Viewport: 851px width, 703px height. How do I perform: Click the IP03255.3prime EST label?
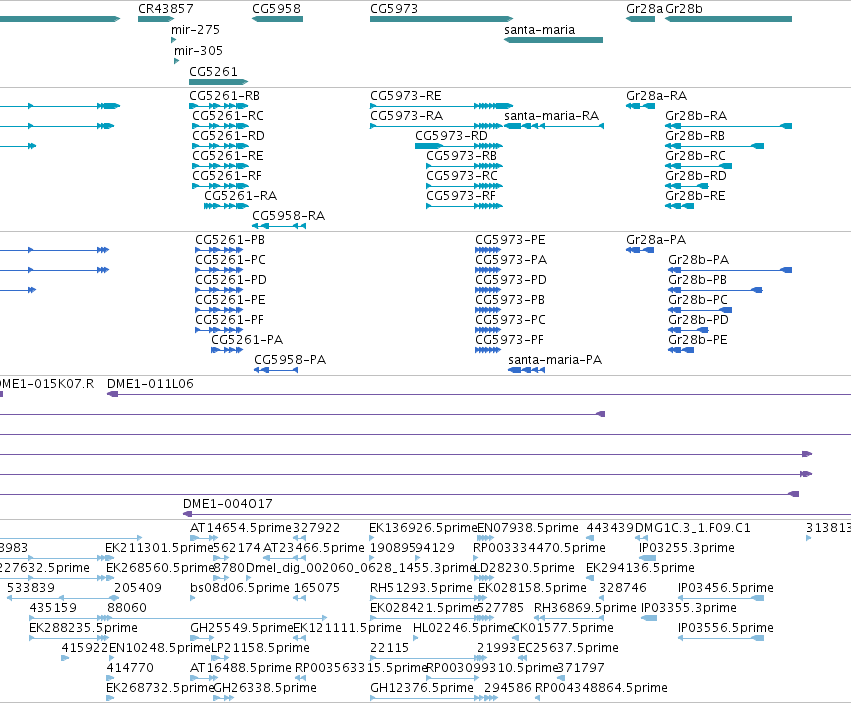click(x=687, y=548)
